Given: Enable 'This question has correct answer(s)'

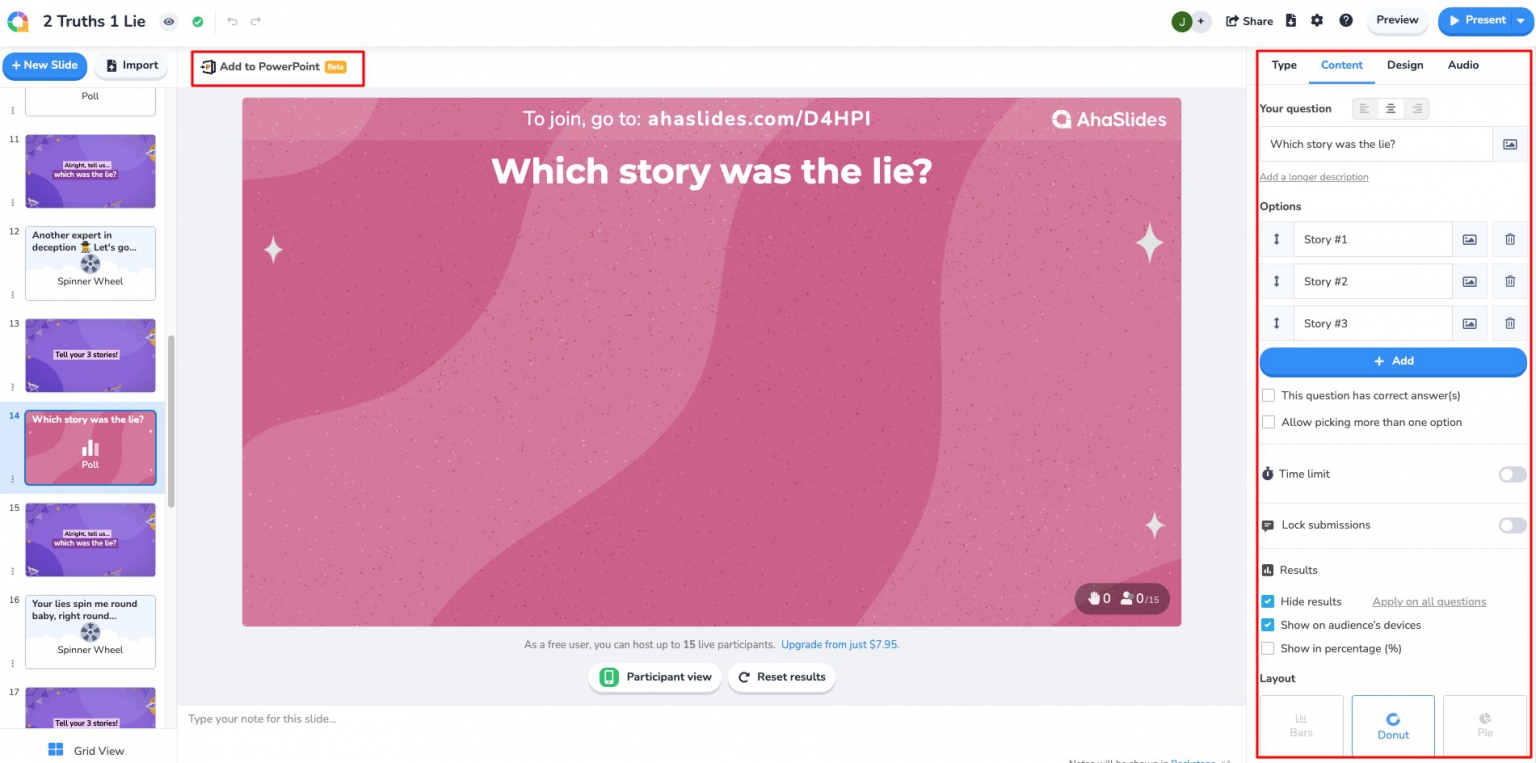Looking at the screenshot, I should tap(1269, 396).
